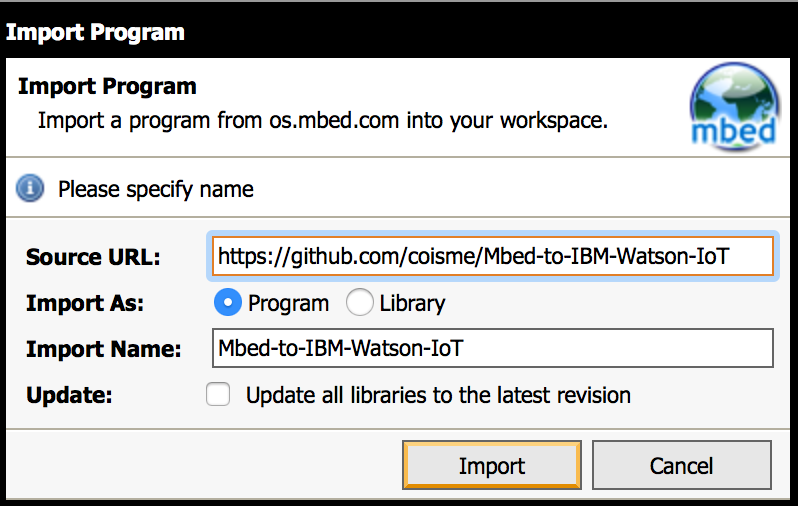Dismiss the dialog with Cancel
798x506 pixels.
tap(681, 465)
